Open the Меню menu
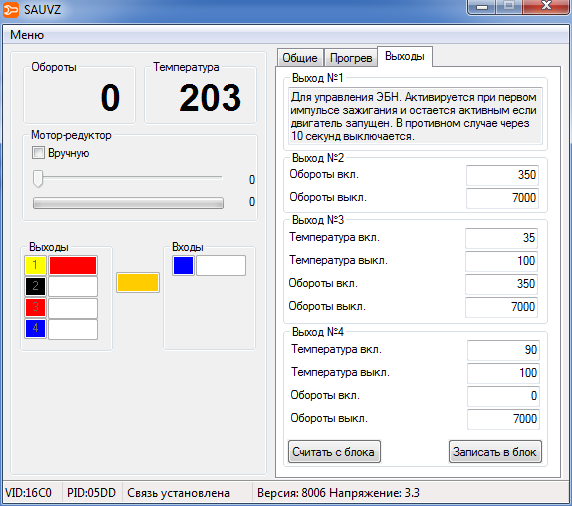Viewport: 572px width, 506px height. (x=27, y=35)
